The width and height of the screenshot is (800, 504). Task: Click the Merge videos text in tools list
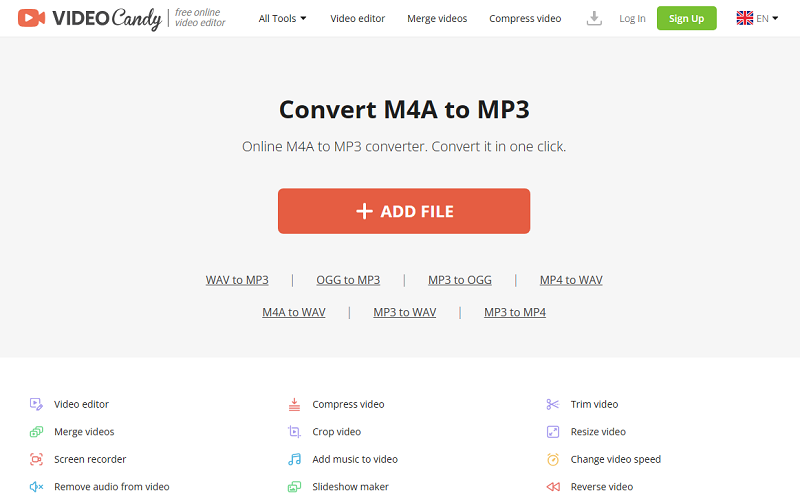coord(84,432)
